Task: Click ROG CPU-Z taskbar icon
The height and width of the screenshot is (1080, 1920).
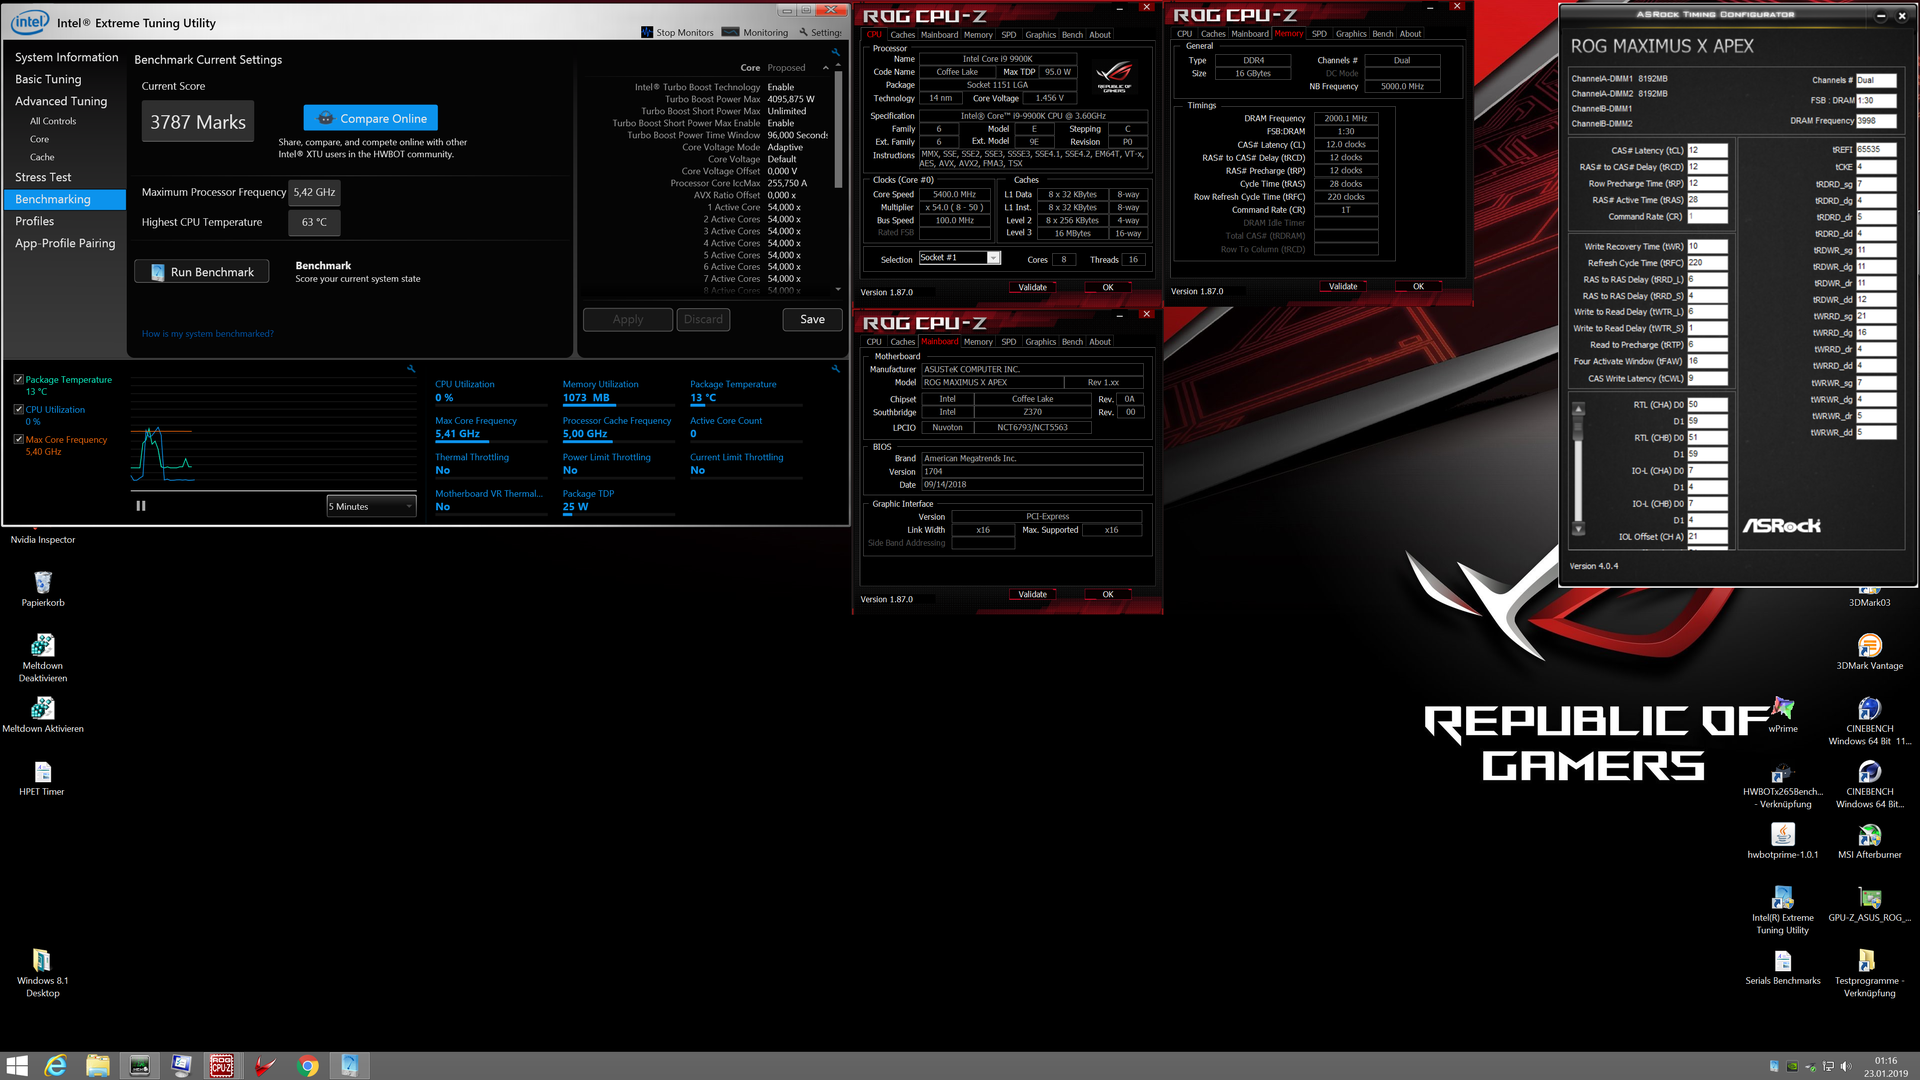Action: tap(222, 1066)
